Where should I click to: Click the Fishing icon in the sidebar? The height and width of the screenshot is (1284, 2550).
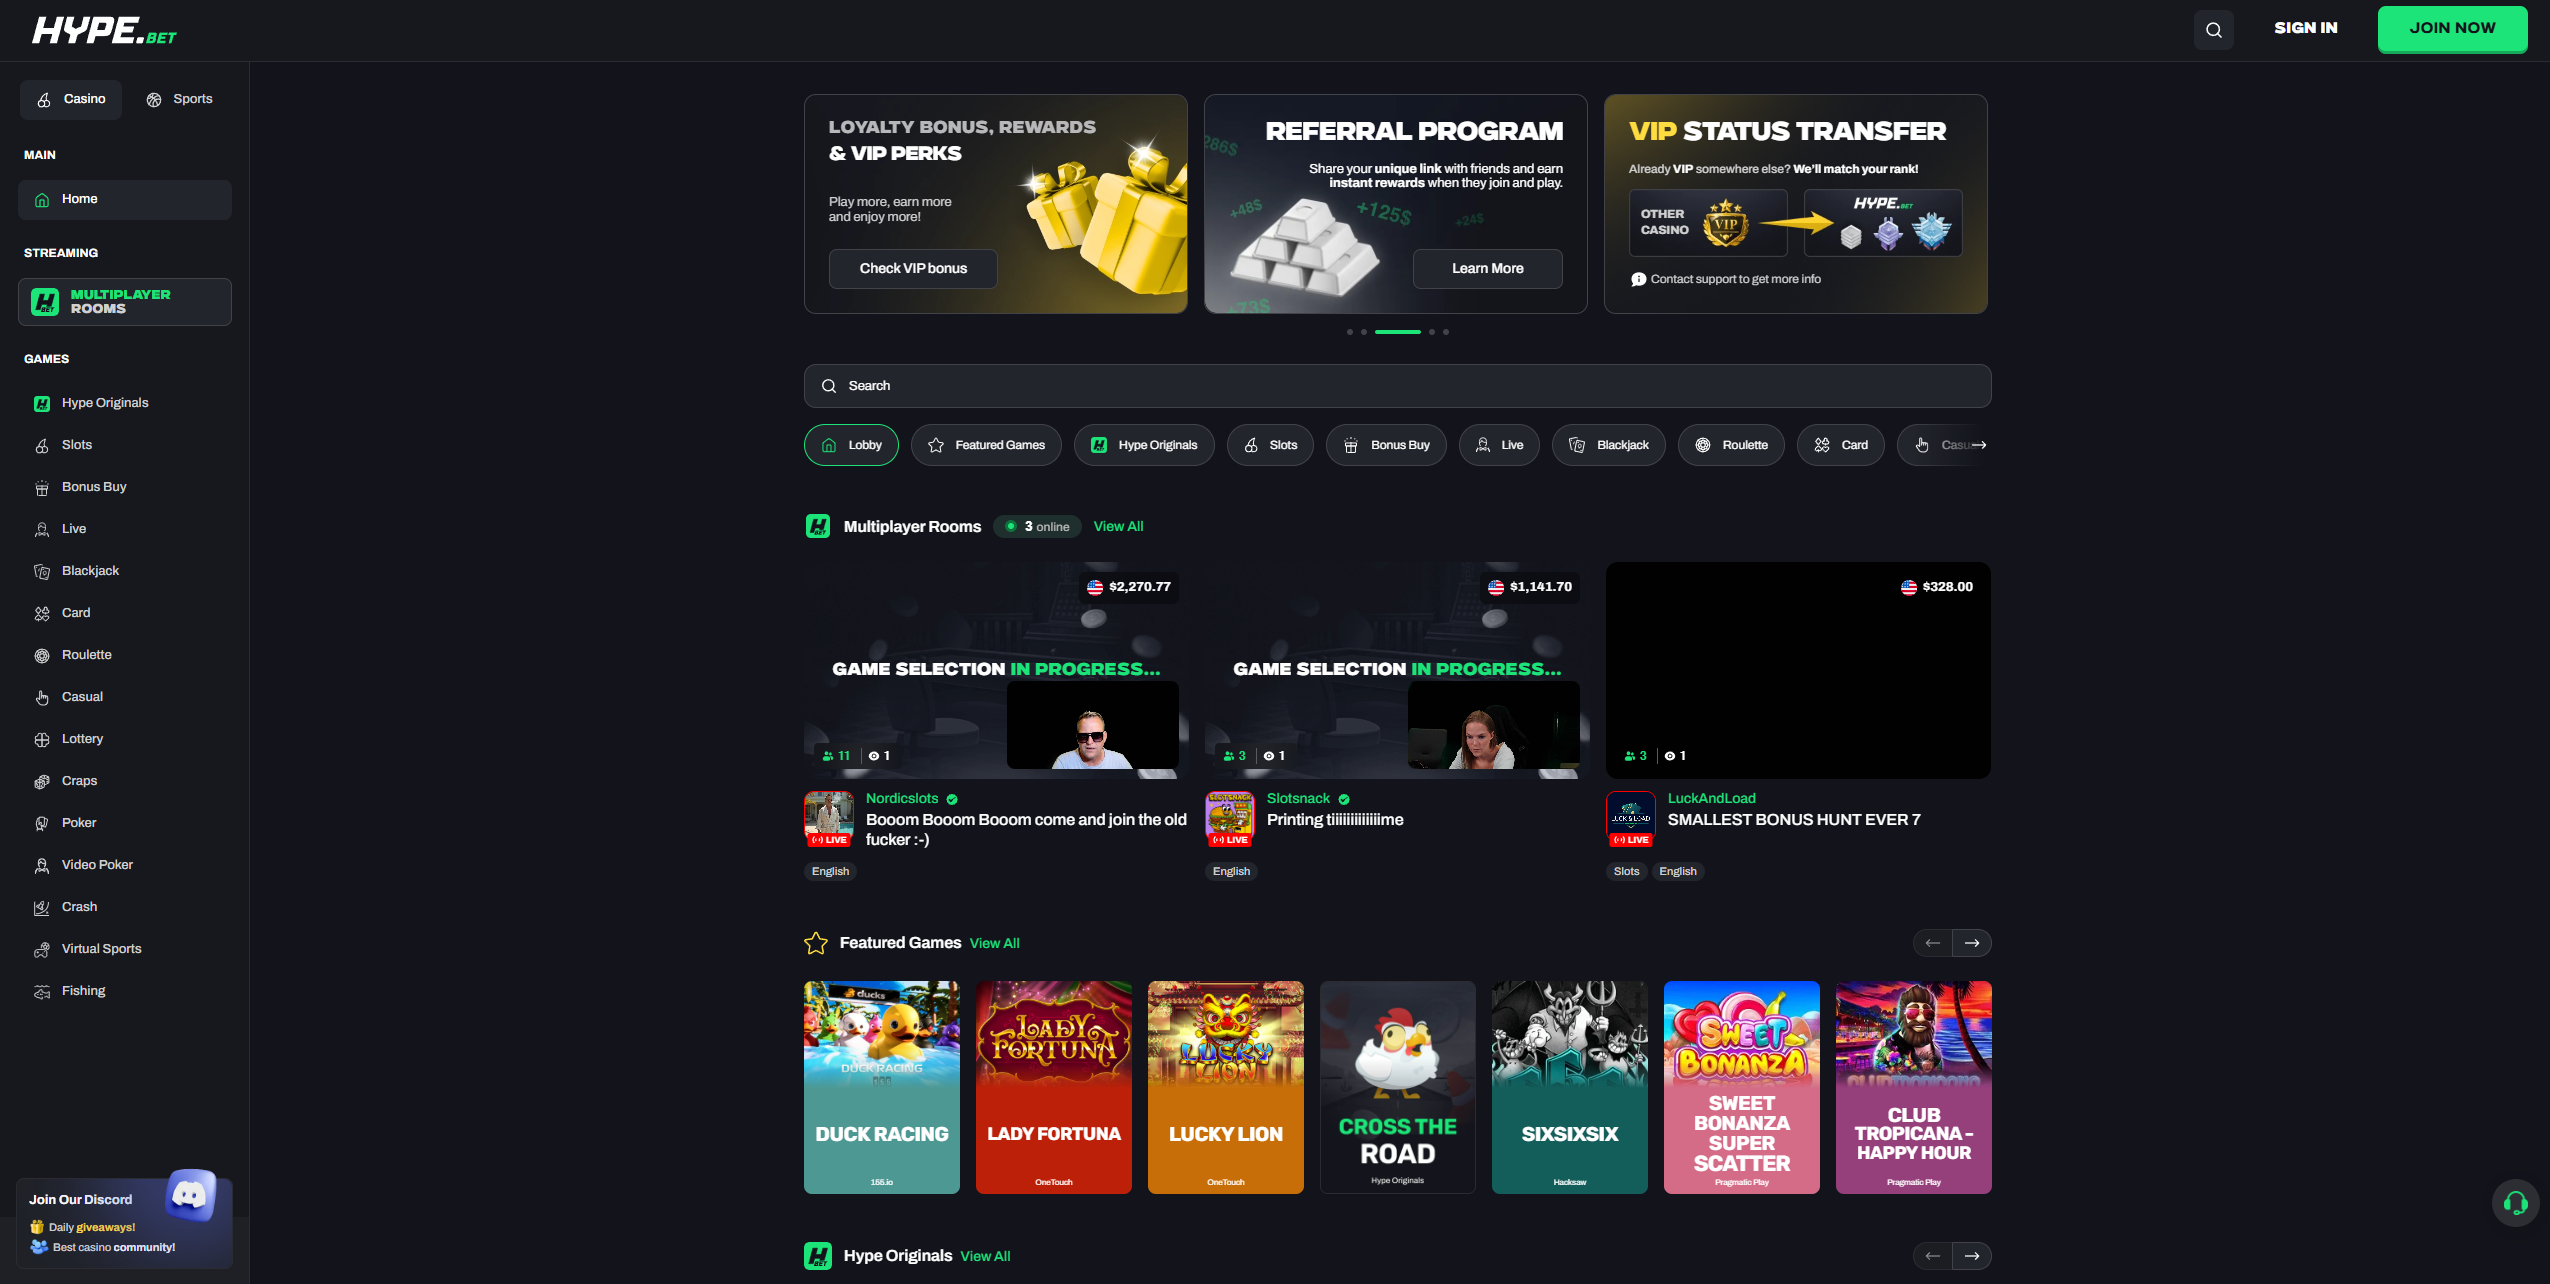point(42,991)
